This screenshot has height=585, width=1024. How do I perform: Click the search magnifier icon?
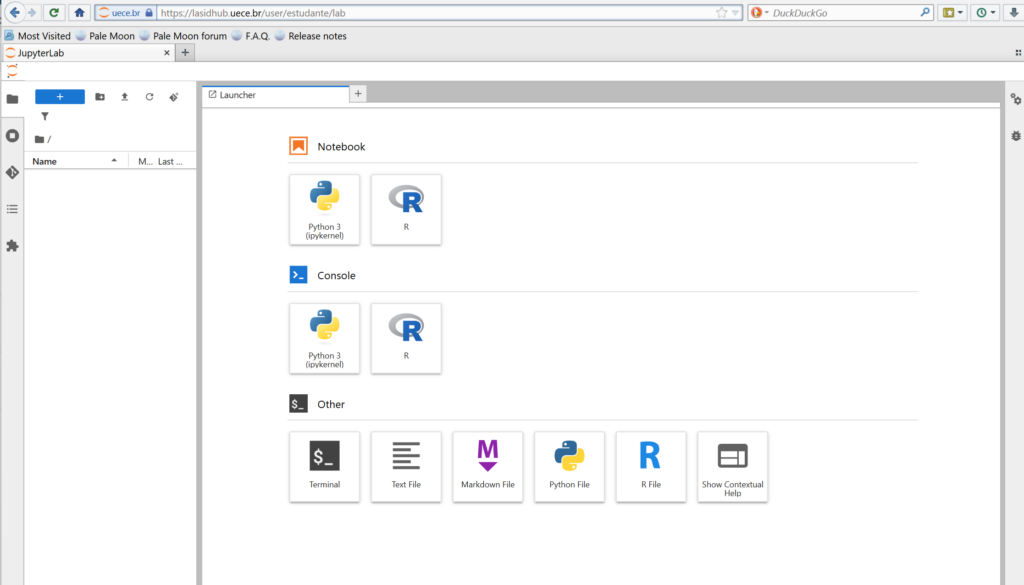[925, 12]
